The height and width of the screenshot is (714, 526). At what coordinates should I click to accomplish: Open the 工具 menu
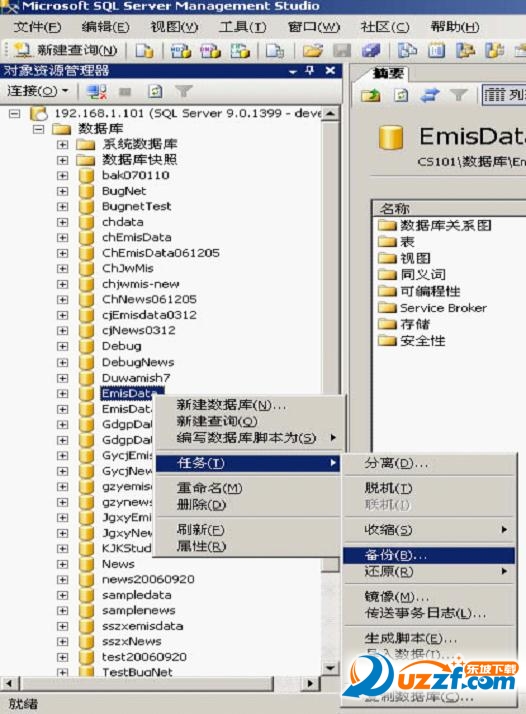(x=243, y=27)
